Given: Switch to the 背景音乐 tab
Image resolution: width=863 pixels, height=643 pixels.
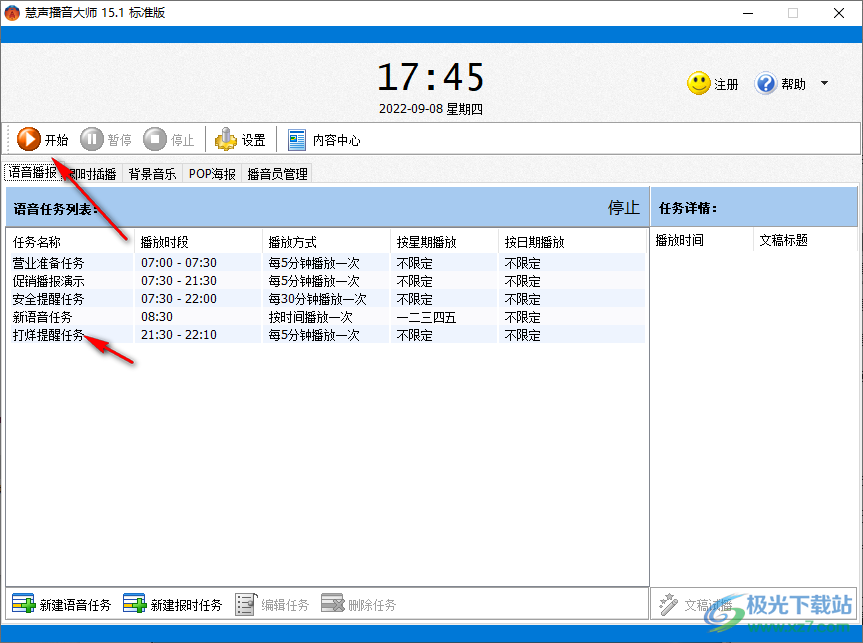Looking at the screenshot, I should pyautogui.click(x=152, y=173).
